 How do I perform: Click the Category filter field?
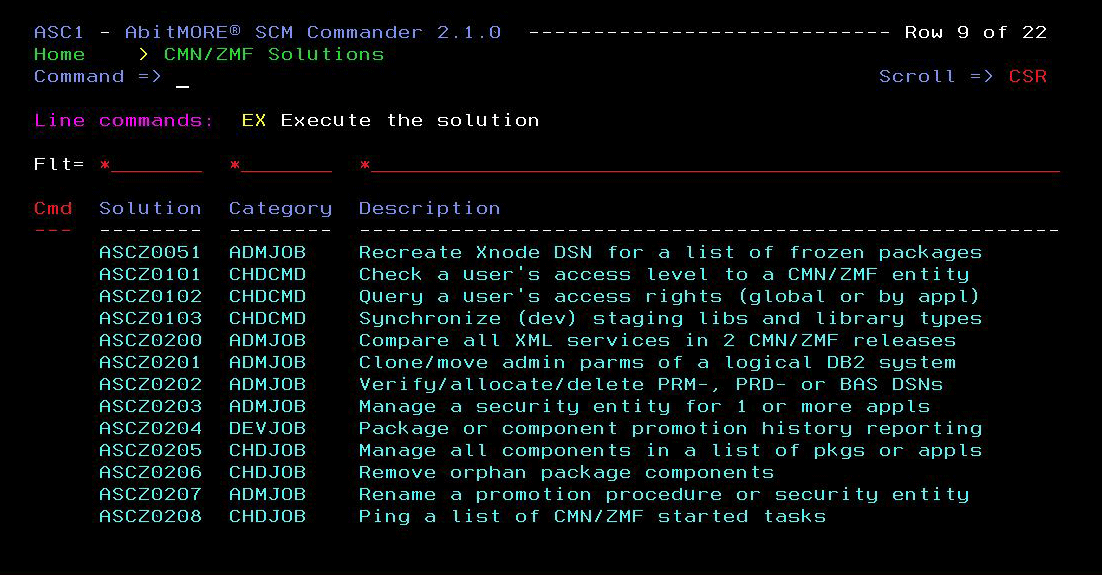(x=280, y=164)
